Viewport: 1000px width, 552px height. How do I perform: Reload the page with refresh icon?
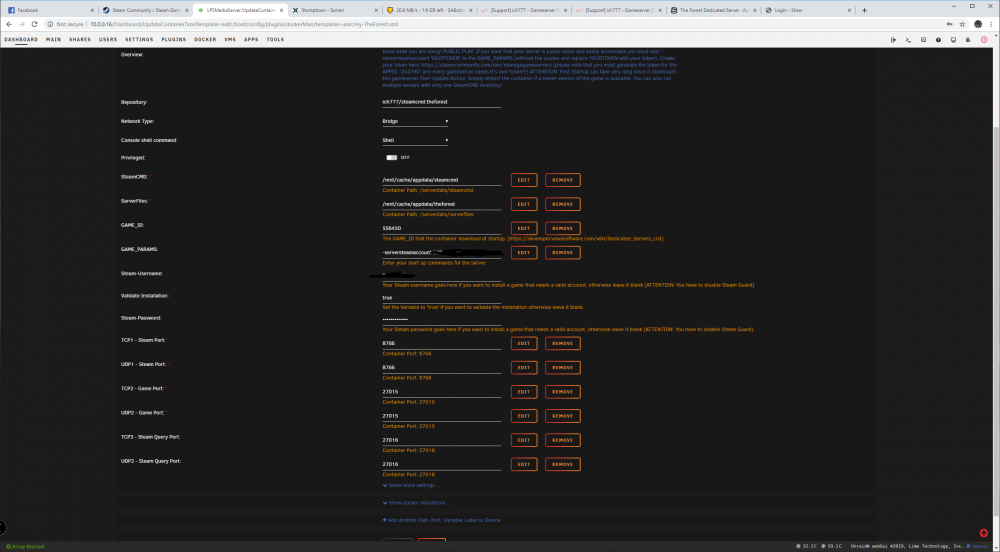tap(34, 24)
